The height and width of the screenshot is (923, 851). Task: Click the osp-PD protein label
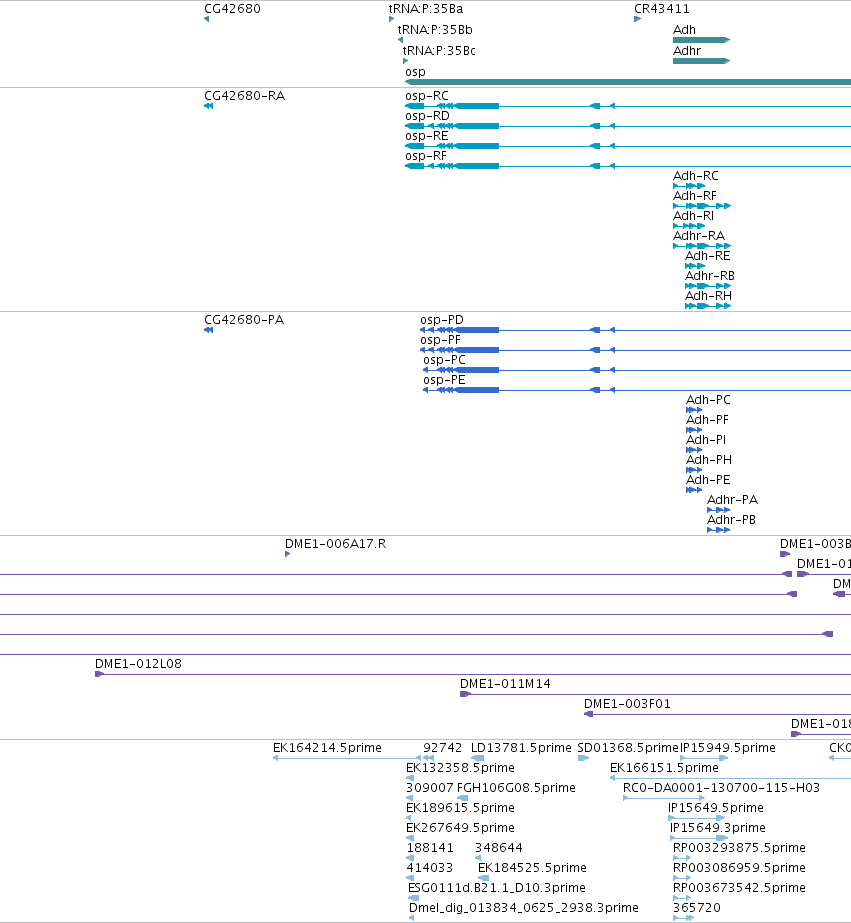click(442, 320)
